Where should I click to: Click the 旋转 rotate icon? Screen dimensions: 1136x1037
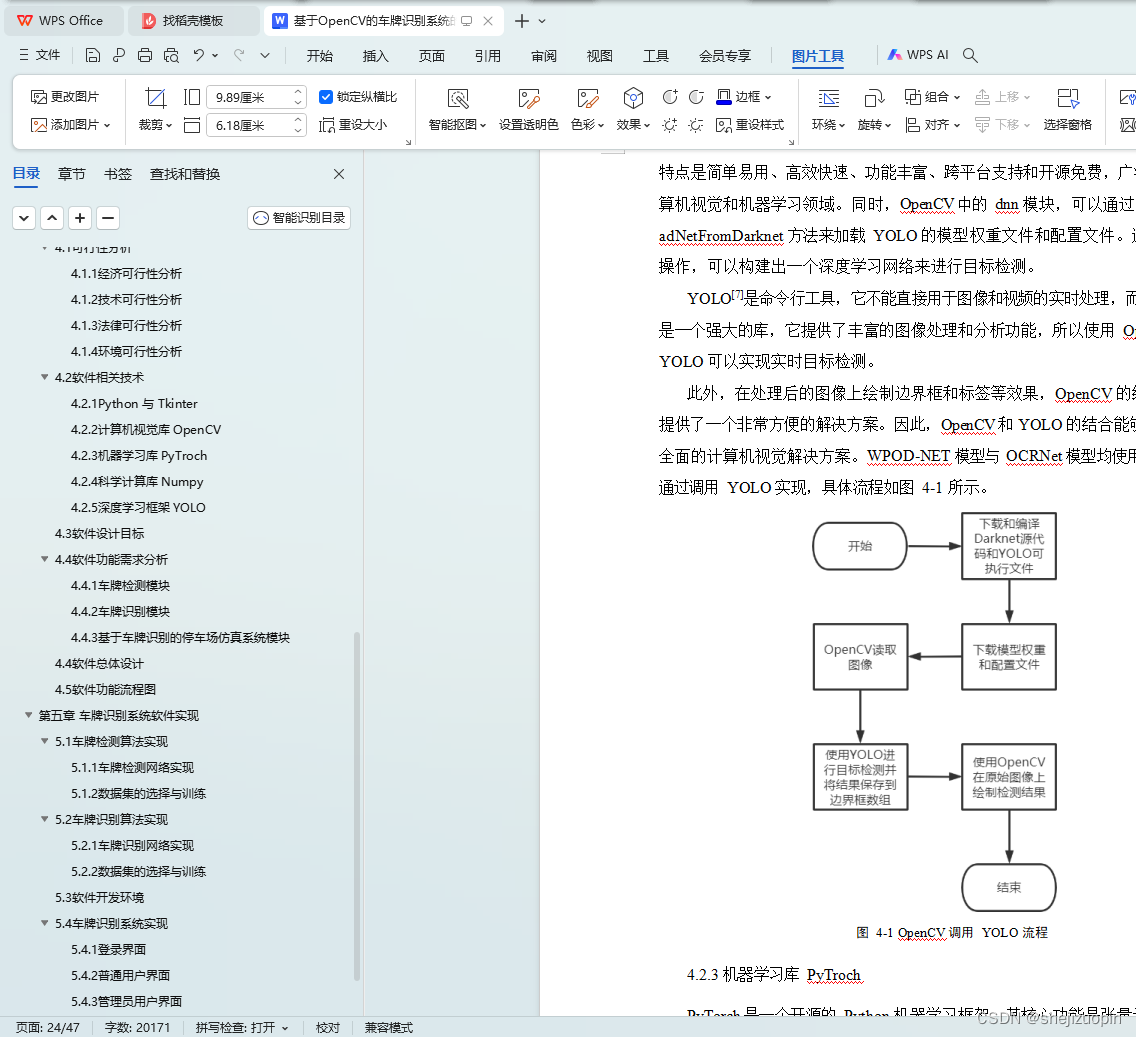tap(874, 99)
